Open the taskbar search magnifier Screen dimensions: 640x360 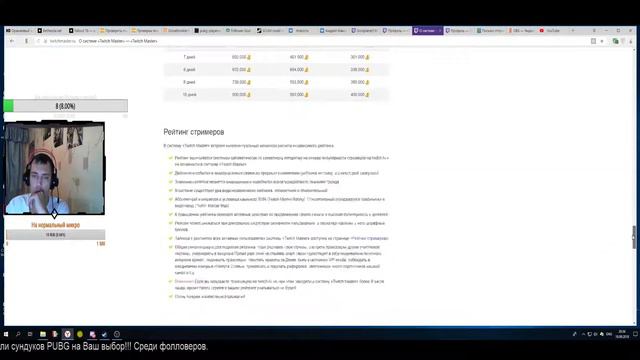18,334
